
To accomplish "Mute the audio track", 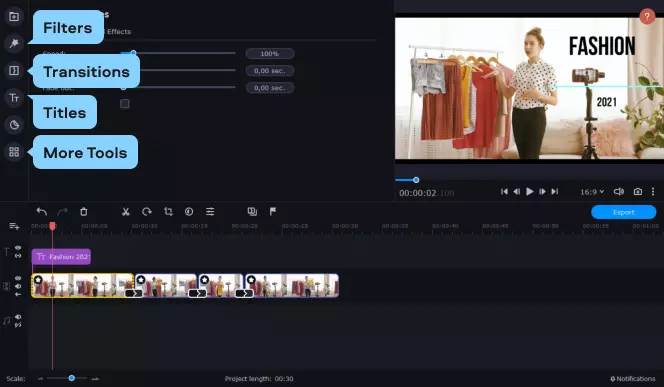I will pos(18,317).
